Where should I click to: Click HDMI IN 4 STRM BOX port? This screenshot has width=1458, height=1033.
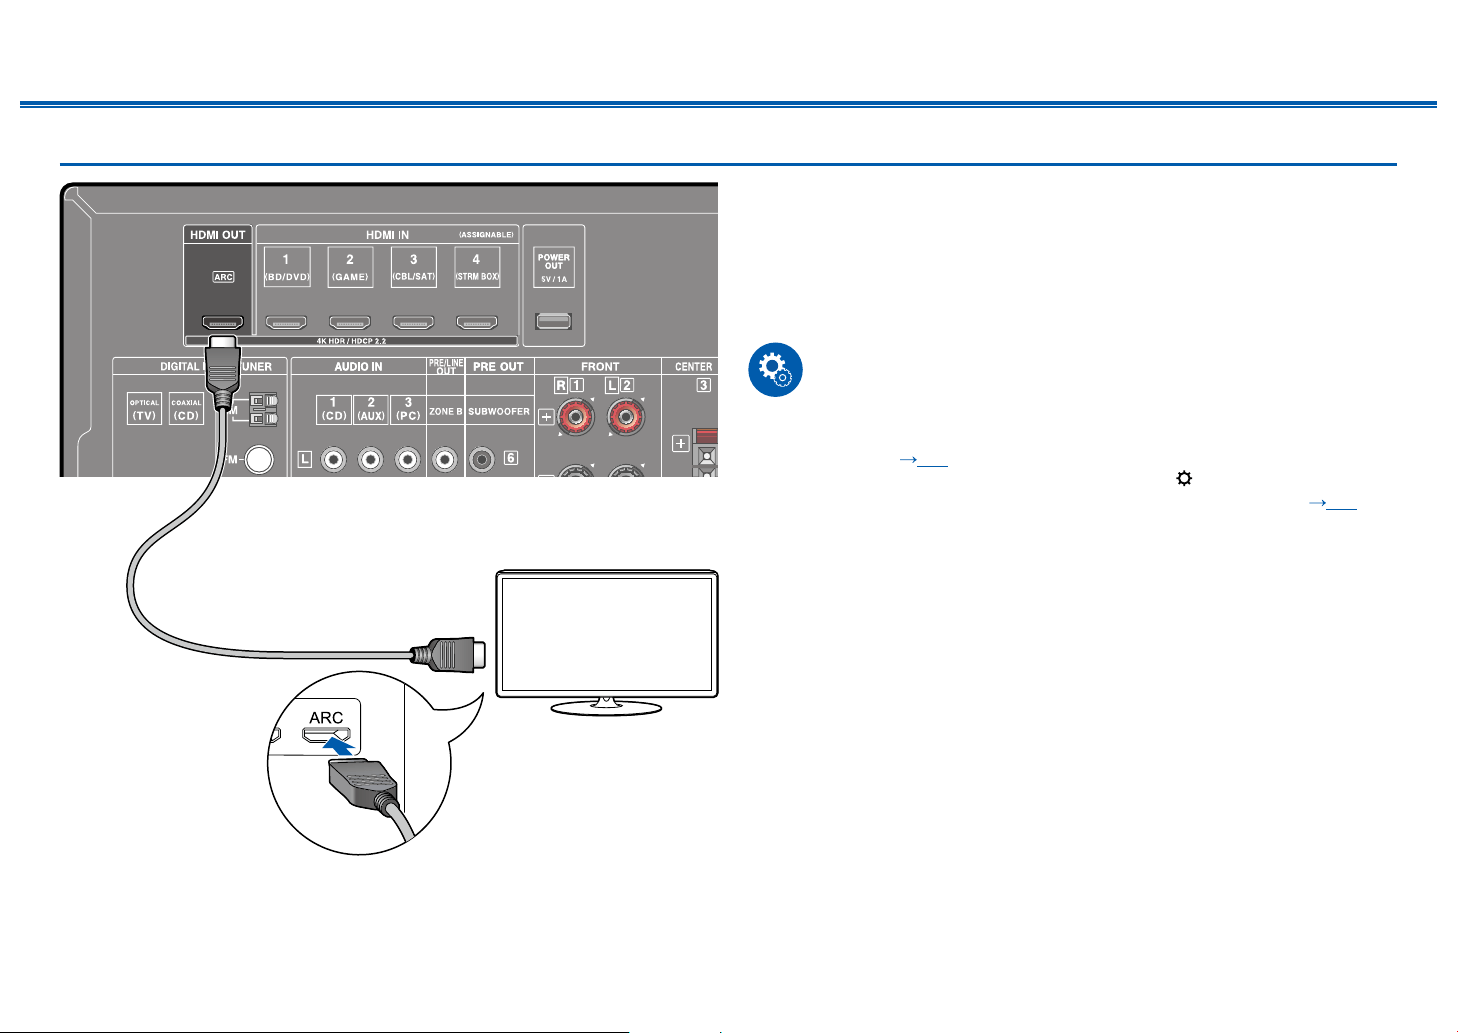point(477,323)
